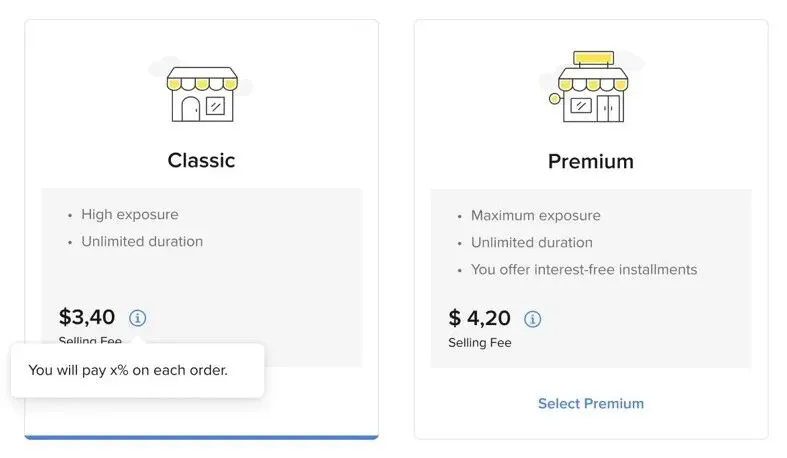Select Premium plan link
Viewport: 787px width, 458px height.
pyautogui.click(x=591, y=404)
